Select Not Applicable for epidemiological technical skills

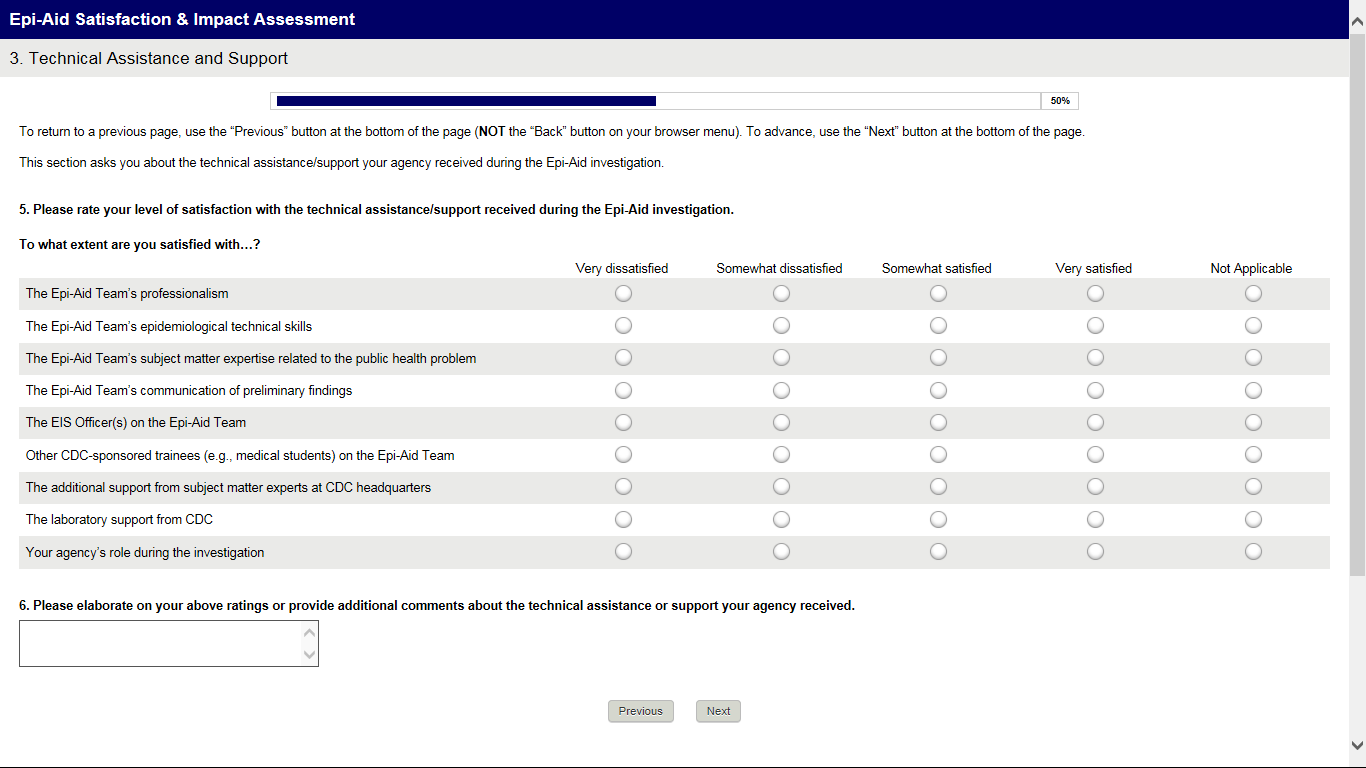[x=1253, y=326]
